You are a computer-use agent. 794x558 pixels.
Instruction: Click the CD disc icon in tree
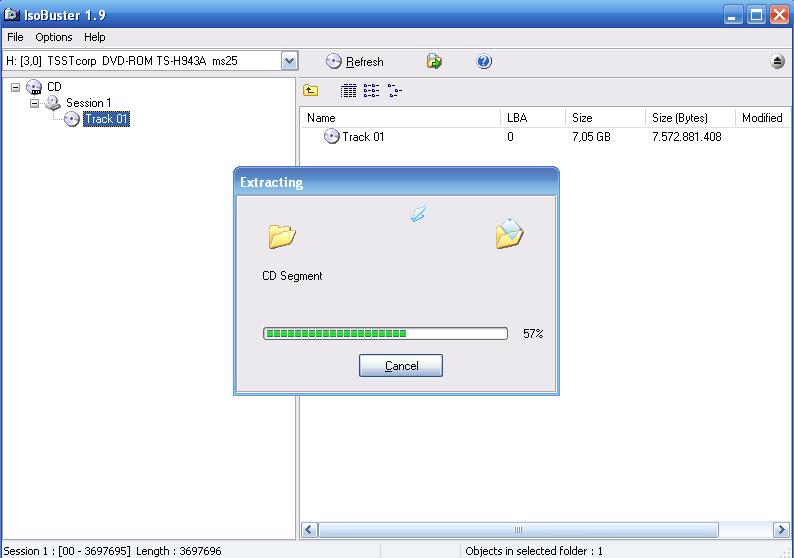click(34, 87)
